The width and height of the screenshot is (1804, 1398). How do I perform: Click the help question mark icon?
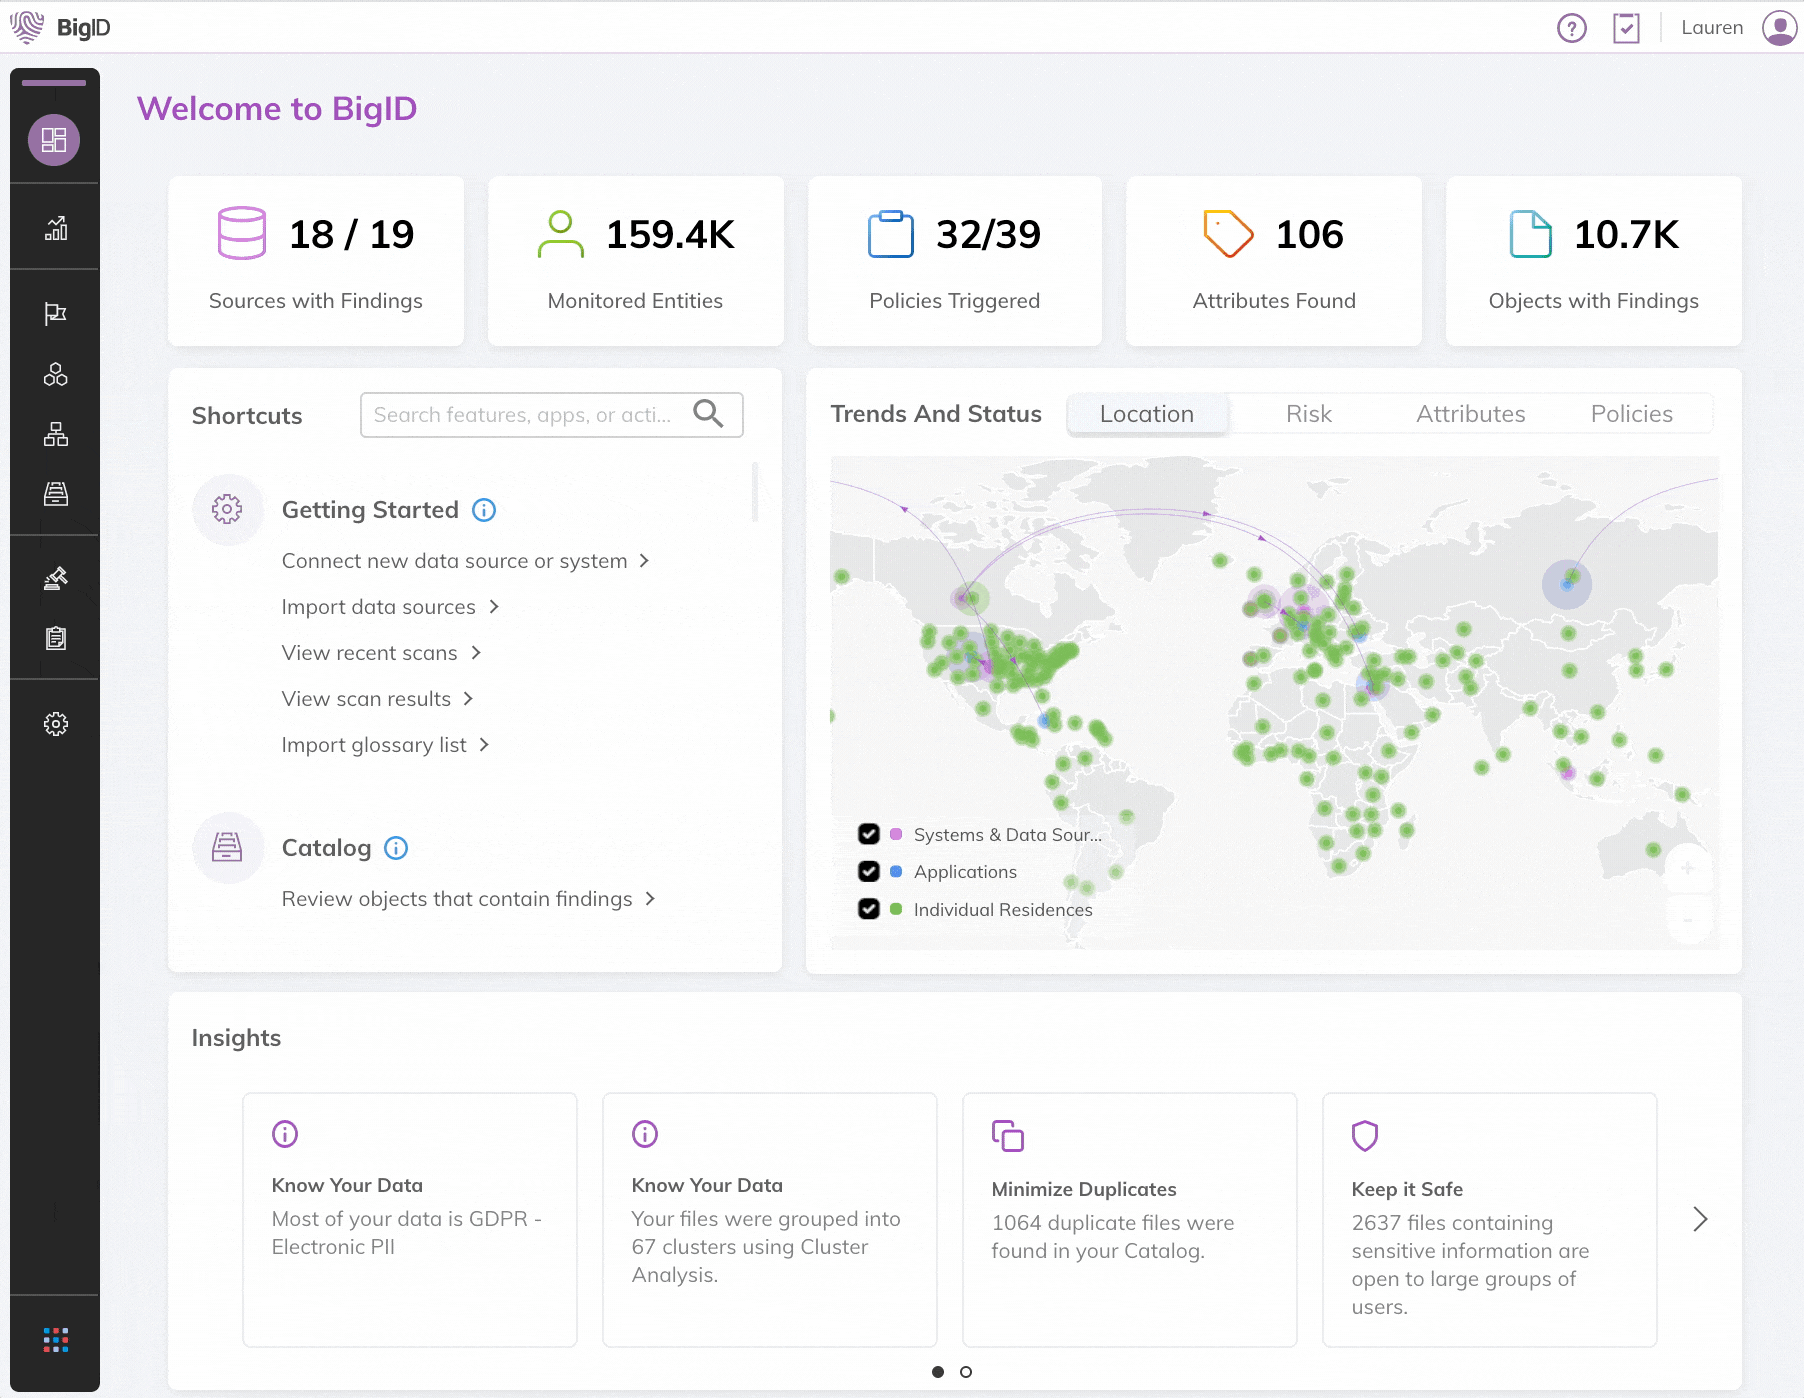[1572, 28]
